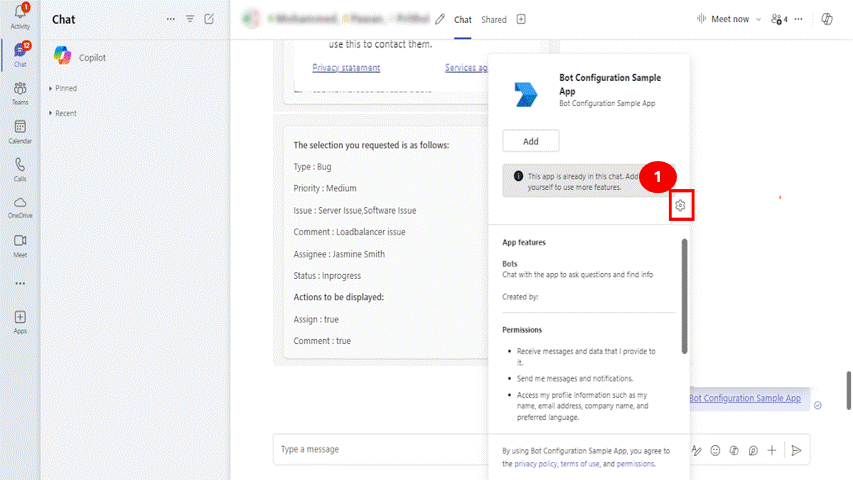Image resolution: width=853 pixels, height=480 pixels.
Task: Open the Calendar app
Action: [20, 131]
